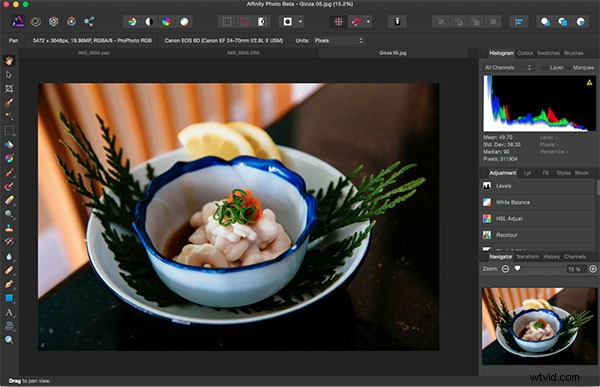Click the Invert Selection icon
The image size is (600, 387).
(261, 22)
